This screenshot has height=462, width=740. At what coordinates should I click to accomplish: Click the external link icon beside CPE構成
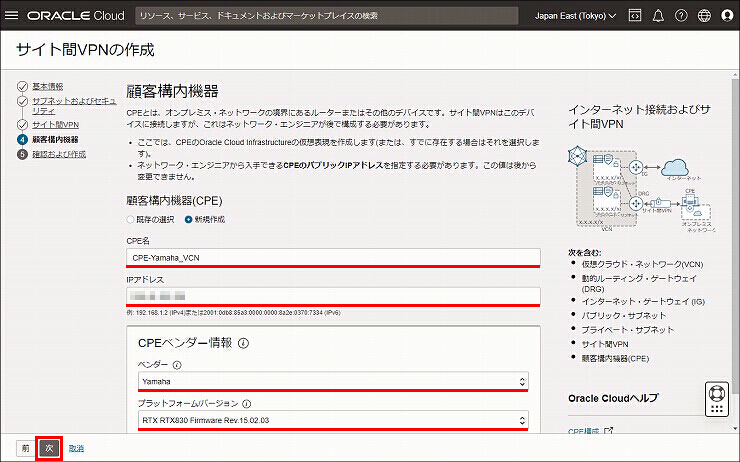(x=609, y=430)
